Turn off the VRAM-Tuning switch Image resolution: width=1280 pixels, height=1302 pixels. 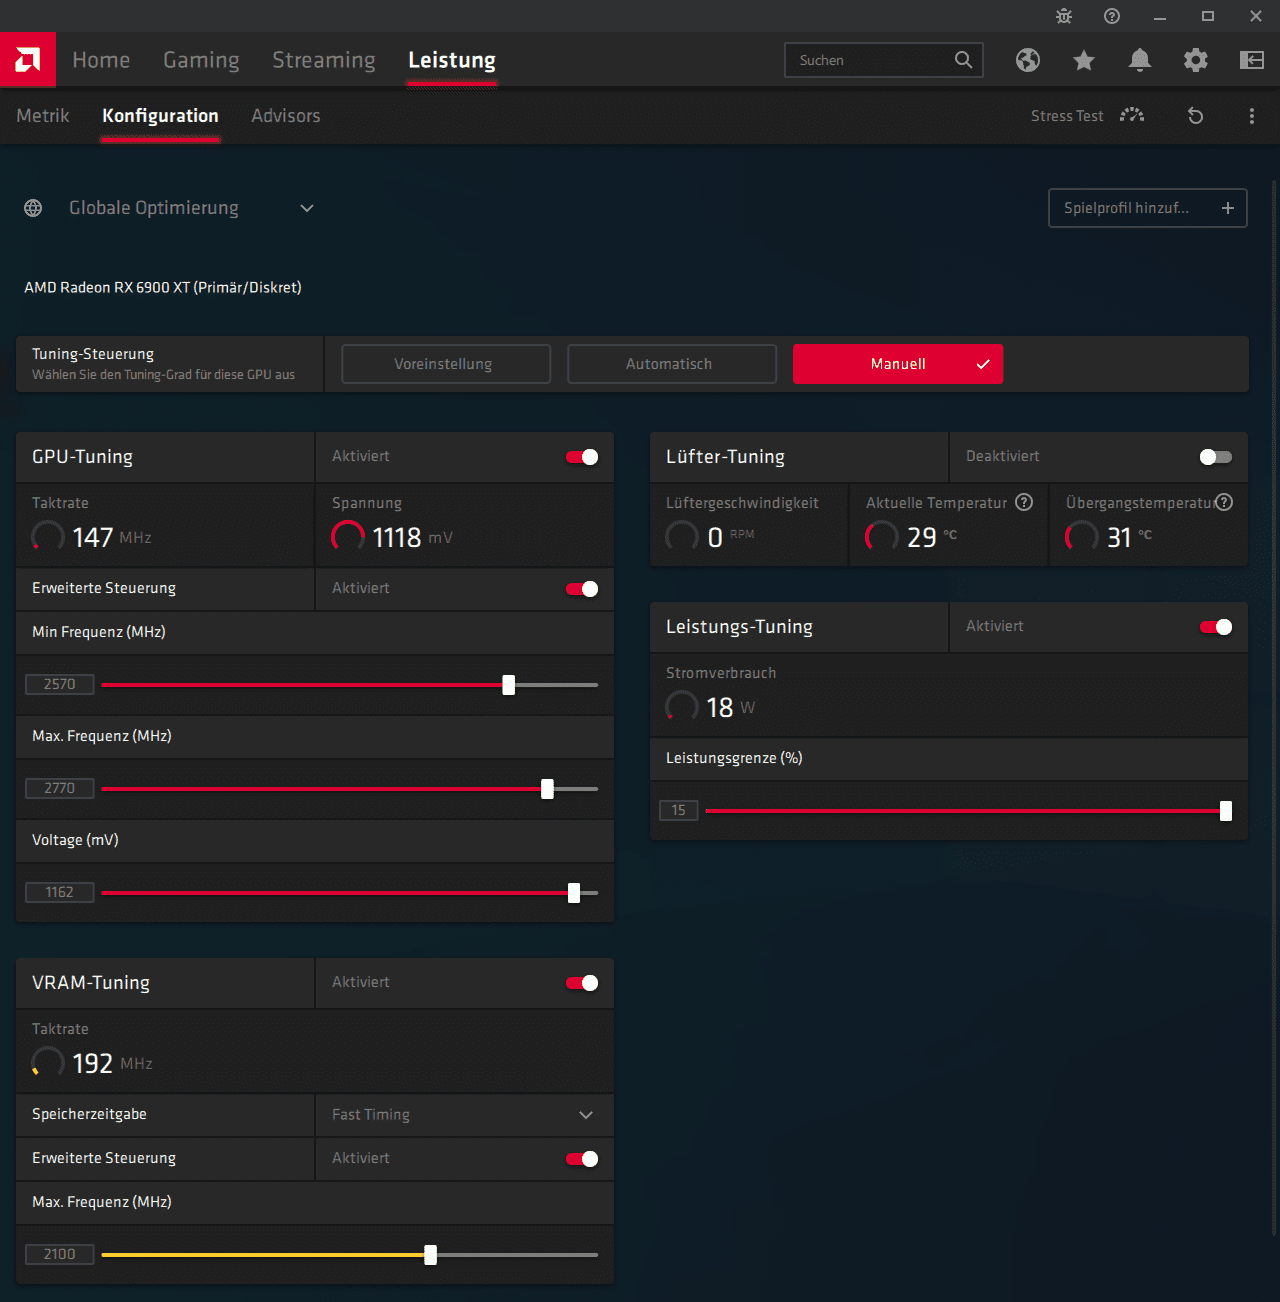pos(582,983)
